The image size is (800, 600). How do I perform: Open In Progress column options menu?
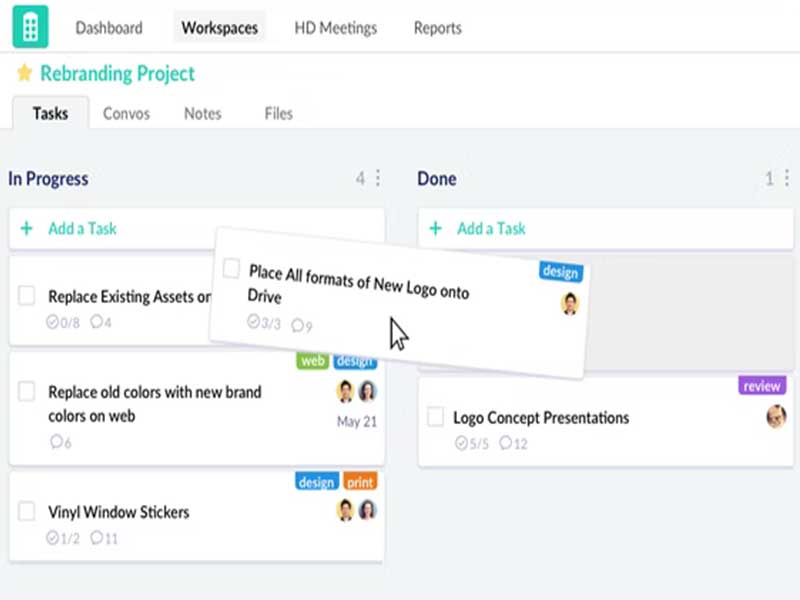tap(377, 178)
